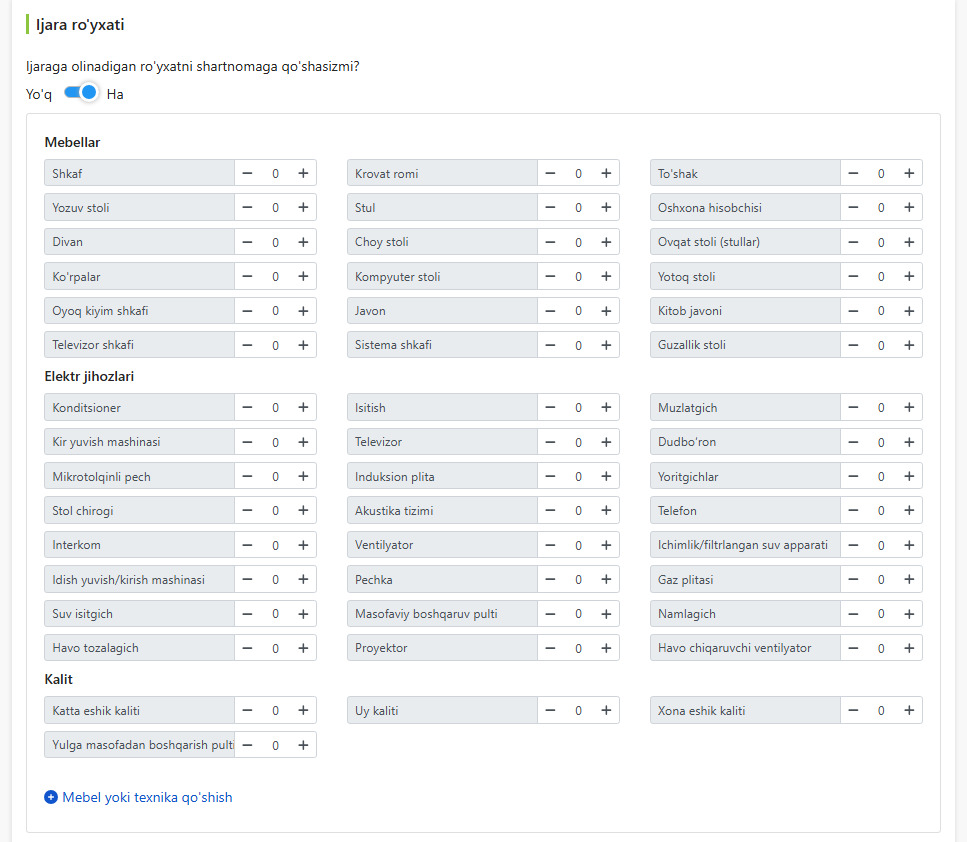Increase Xona eshik kaliti count
This screenshot has width=967, height=842.
909,711
